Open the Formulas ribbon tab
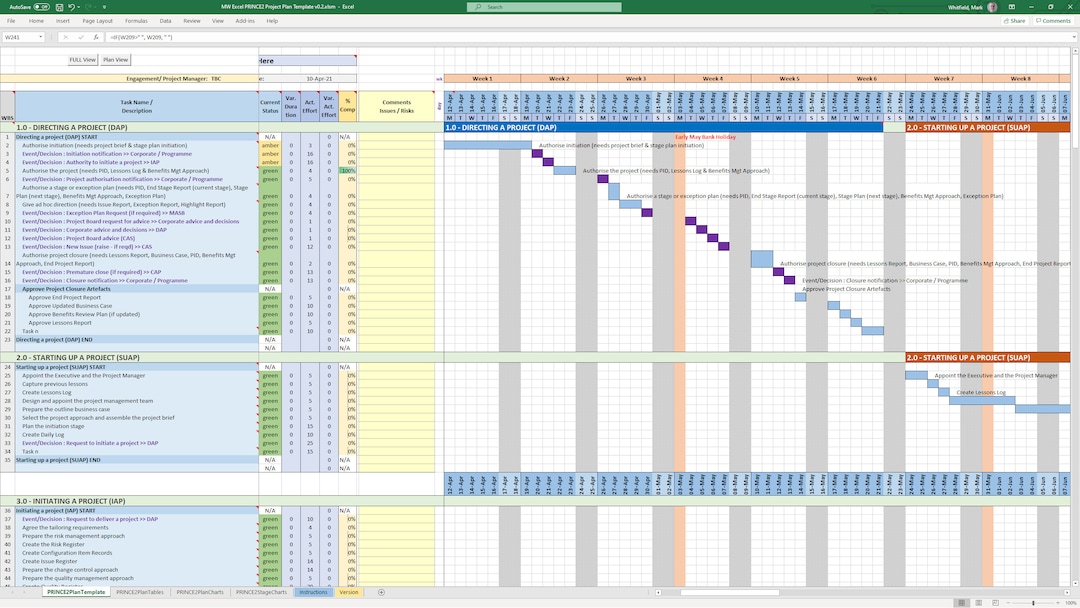Screen dimensions: 1080x608 coord(136,20)
